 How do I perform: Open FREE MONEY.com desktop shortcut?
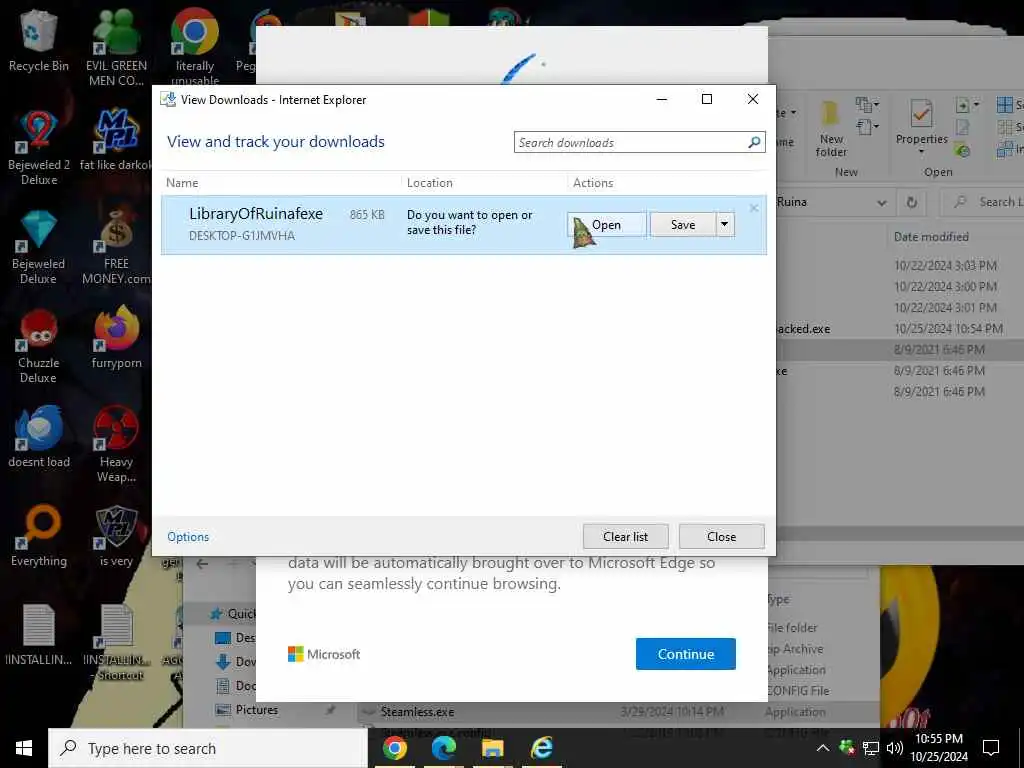point(116,247)
